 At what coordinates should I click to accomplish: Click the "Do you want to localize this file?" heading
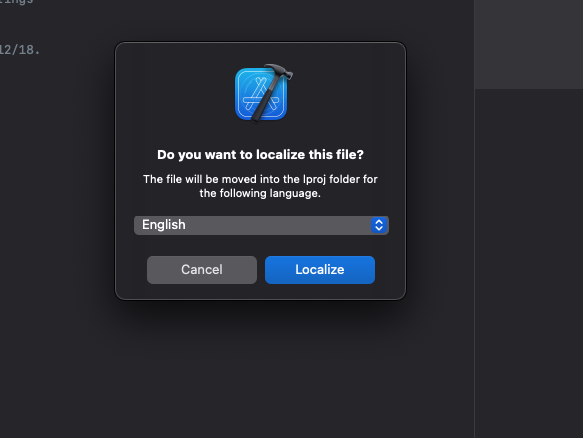pyautogui.click(x=260, y=154)
